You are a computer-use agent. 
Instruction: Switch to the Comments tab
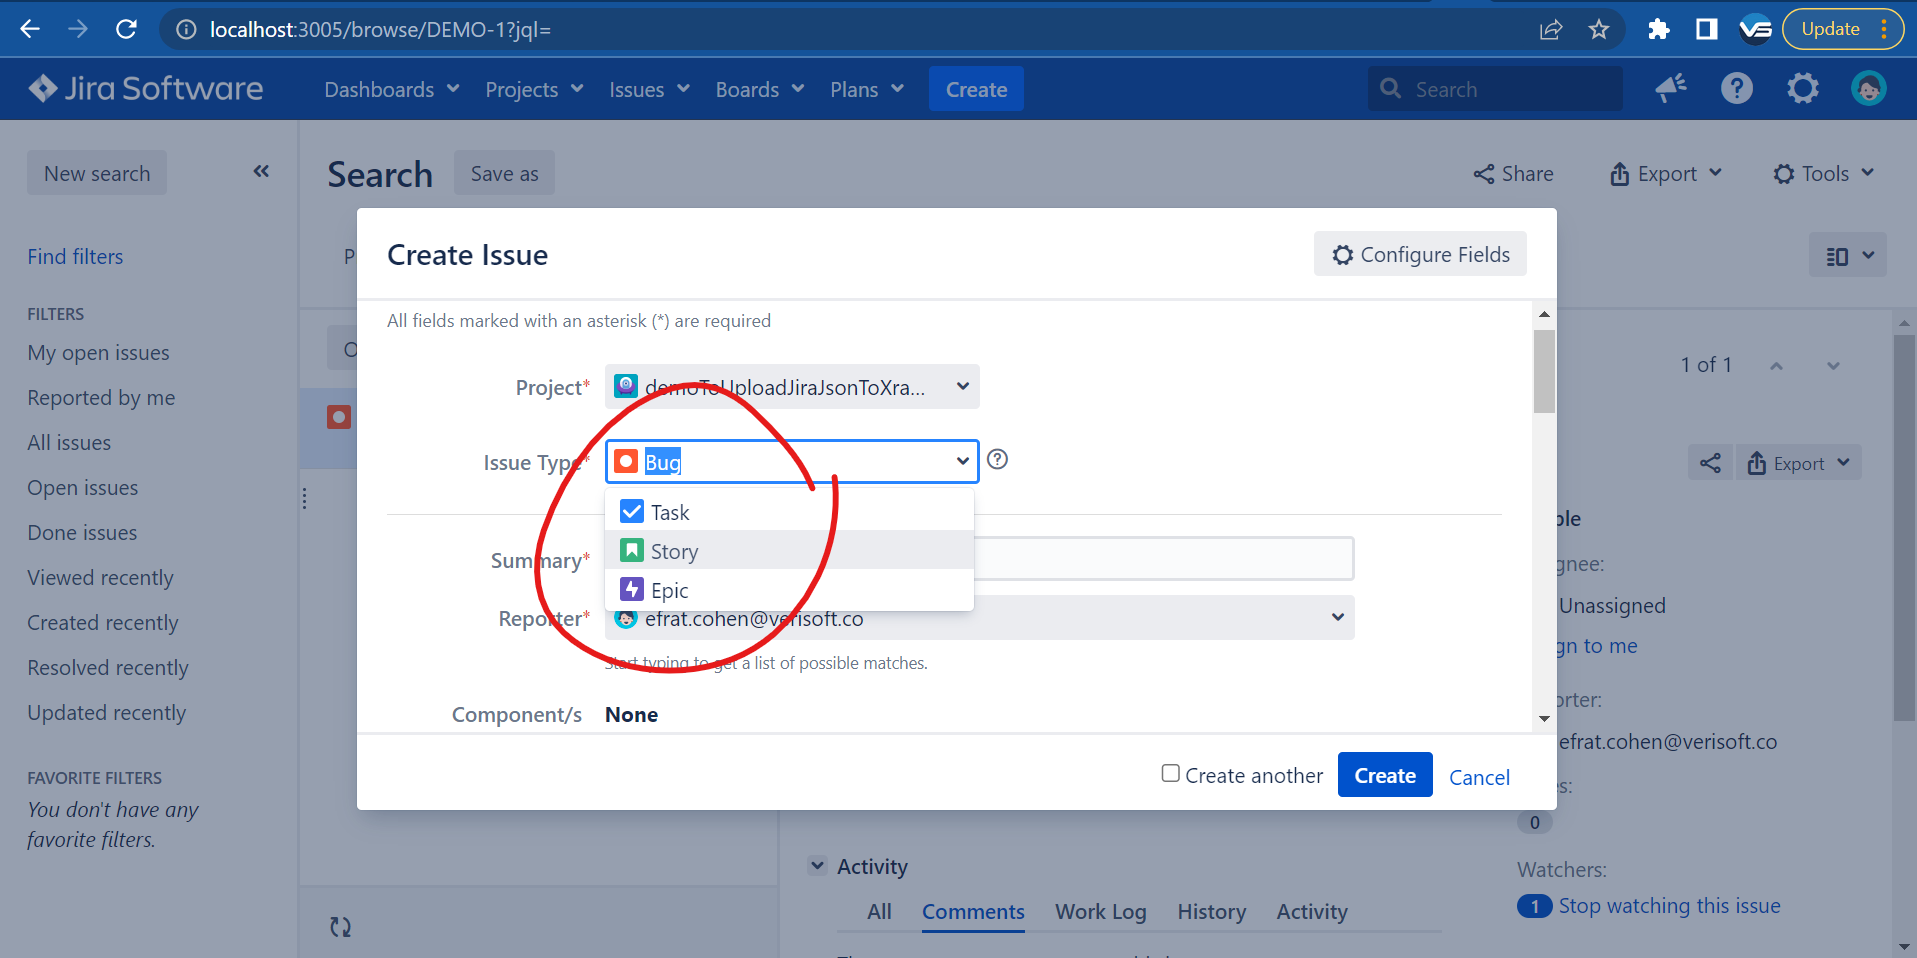pos(973,912)
